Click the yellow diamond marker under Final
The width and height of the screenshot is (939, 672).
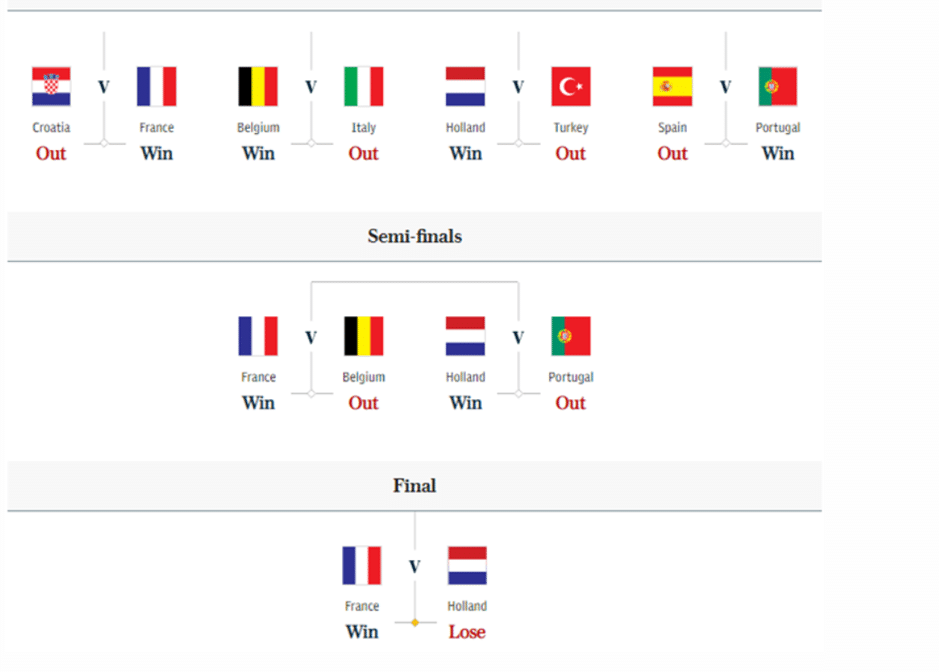(x=415, y=623)
